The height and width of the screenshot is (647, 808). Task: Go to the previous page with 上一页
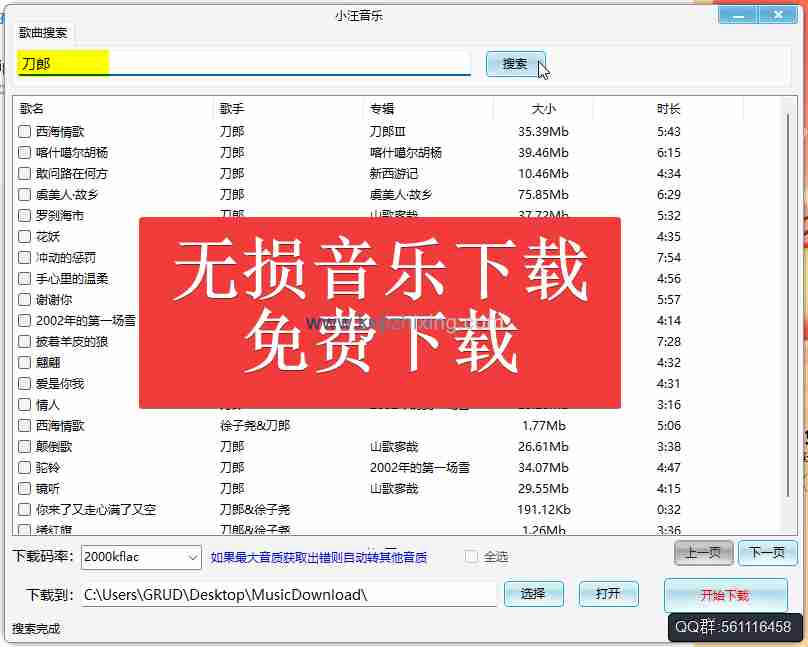(x=703, y=553)
